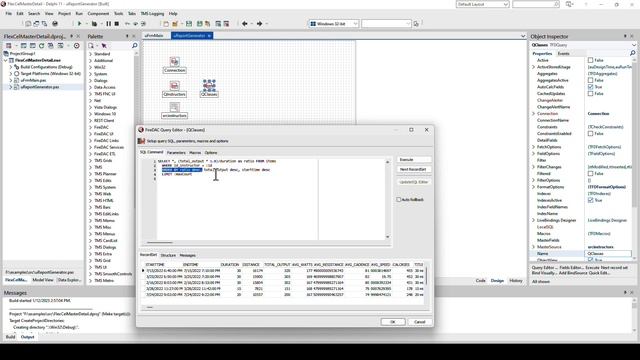Switch to the Output tab in Messages
This screenshot has width=640, height=360.
click(27, 337)
